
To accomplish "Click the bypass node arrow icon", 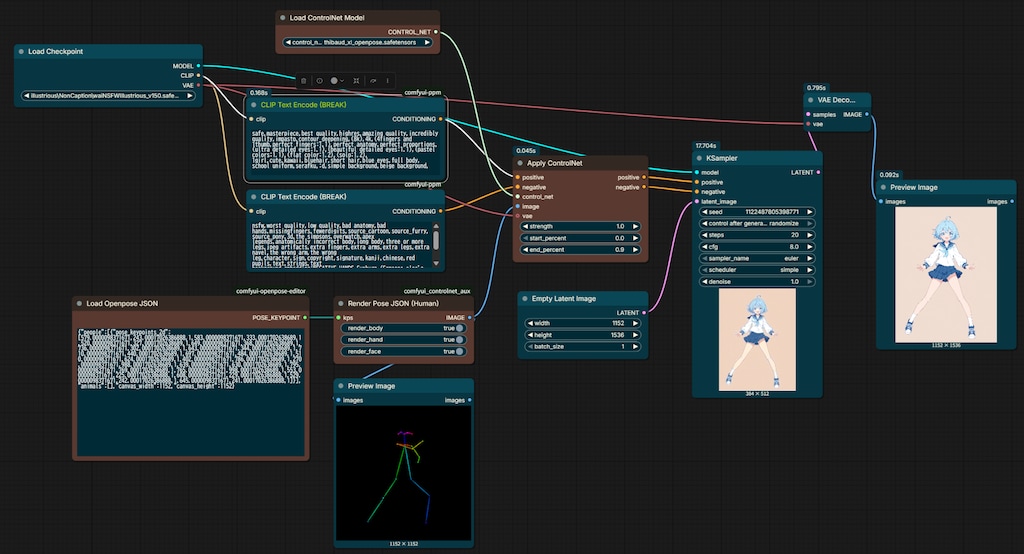I will [373, 81].
